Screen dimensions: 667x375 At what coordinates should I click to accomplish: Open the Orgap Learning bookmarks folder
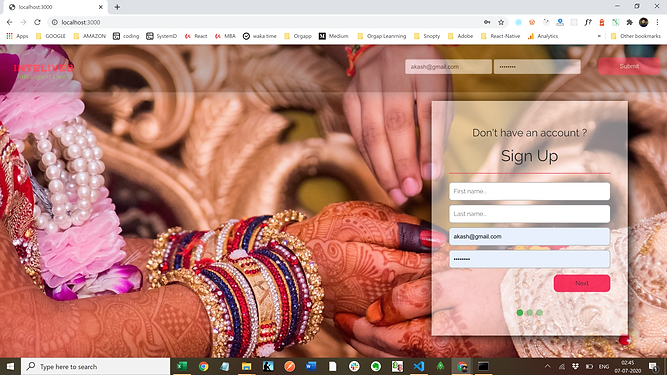[382, 36]
